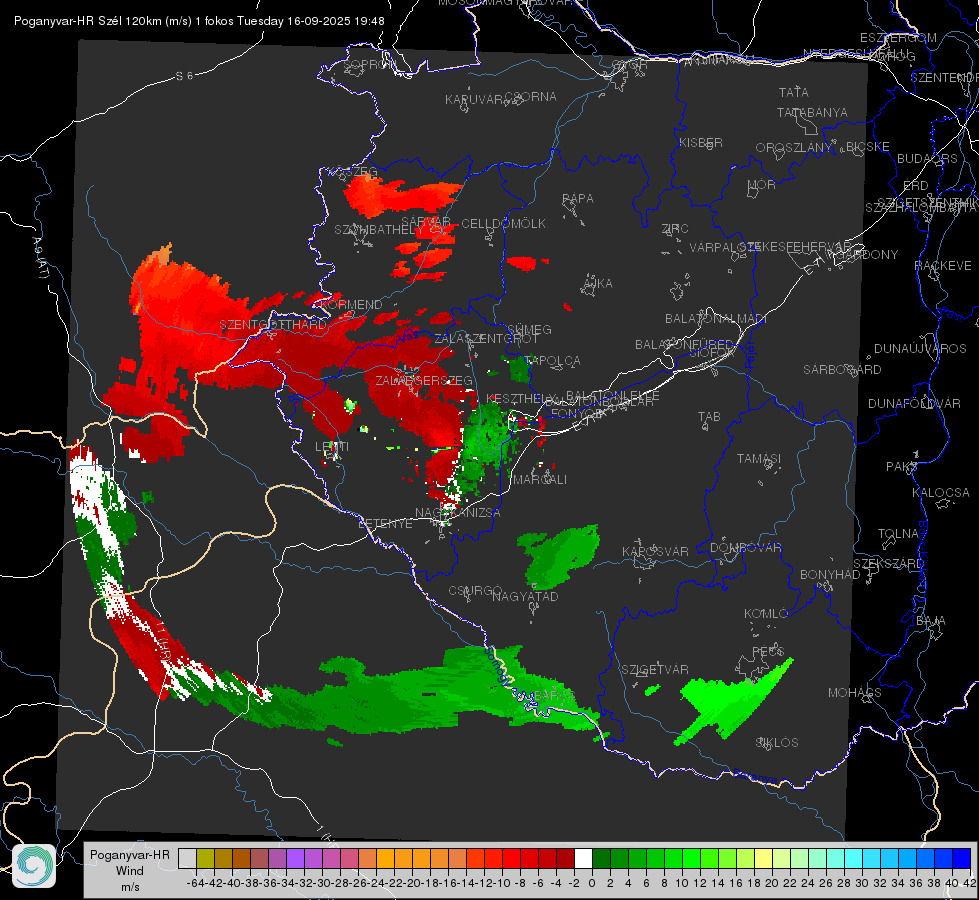Click the swirl logo icon beside the legend
This screenshot has height=900, width=979.
click(34, 866)
